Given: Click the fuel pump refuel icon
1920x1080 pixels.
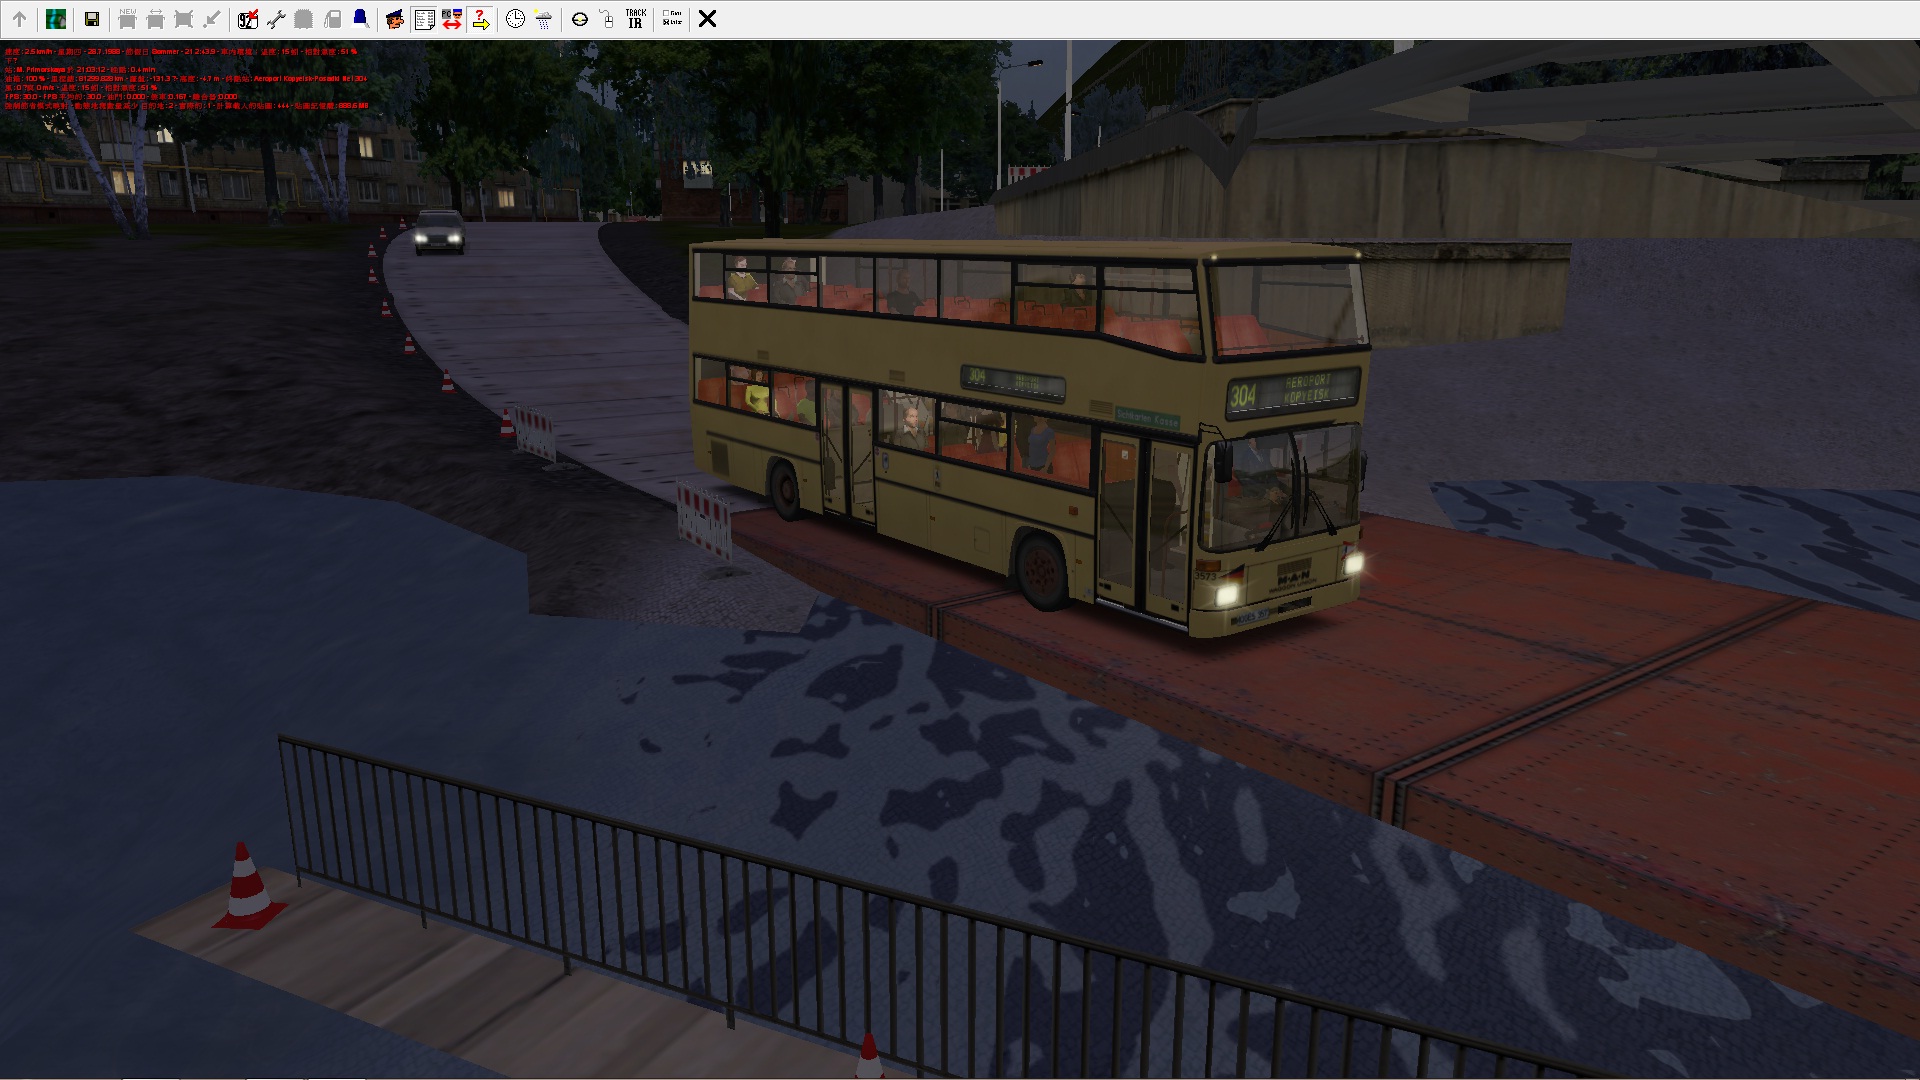Looking at the screenshot, I should click(x=332, y=19).
